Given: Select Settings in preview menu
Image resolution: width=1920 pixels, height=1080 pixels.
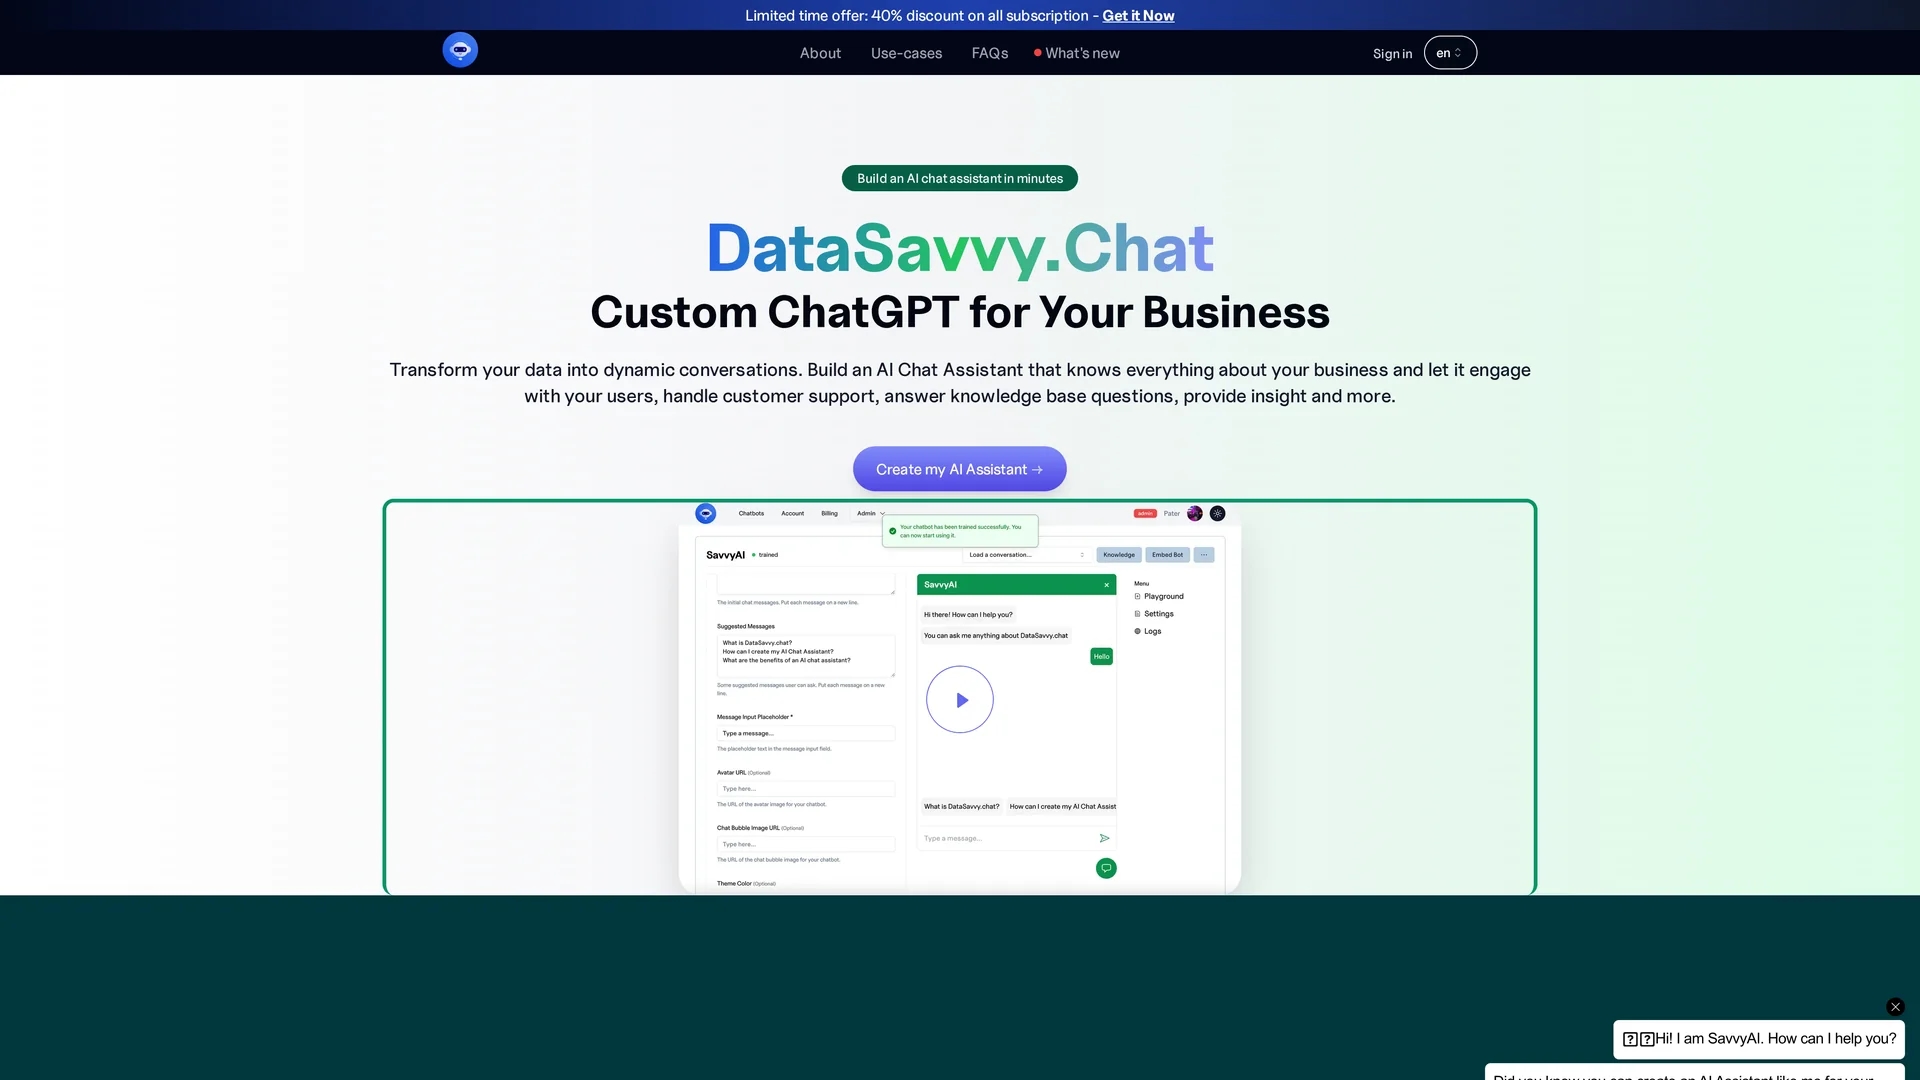Looking at the screenshot, I should coord(1154,614).
